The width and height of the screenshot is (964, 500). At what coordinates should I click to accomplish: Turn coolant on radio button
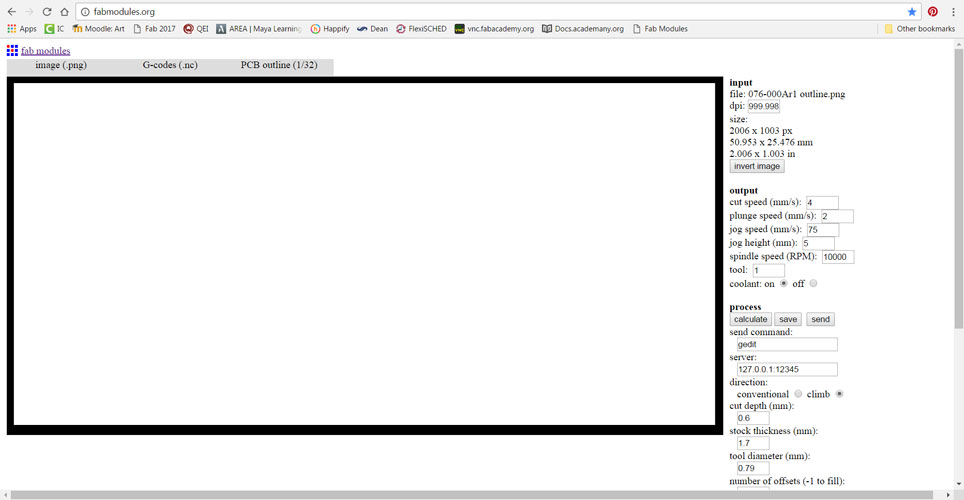click(x=783, y=284)
